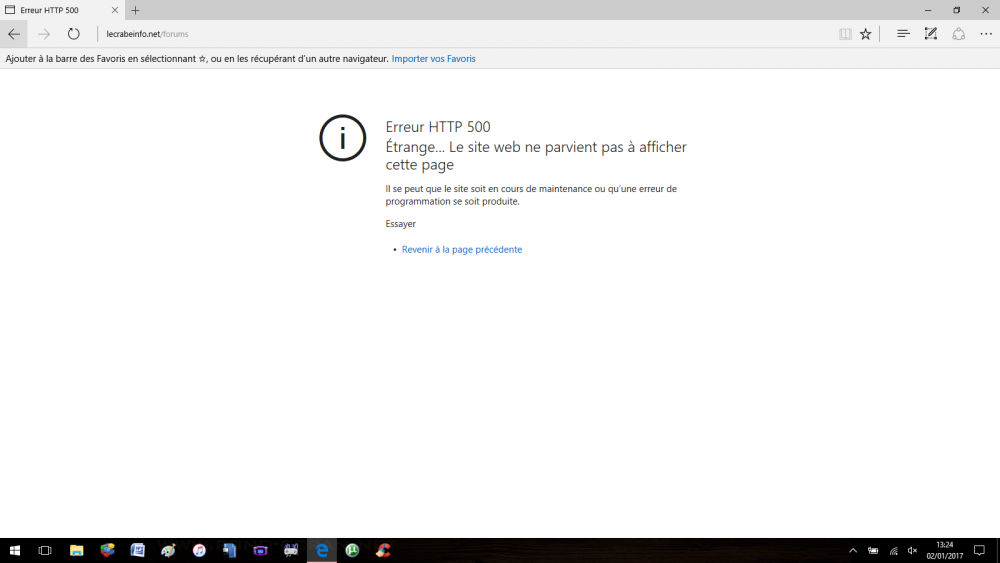Open the Windows Start menu
This screenshot has height=563, width=1000.
point(14,550)
